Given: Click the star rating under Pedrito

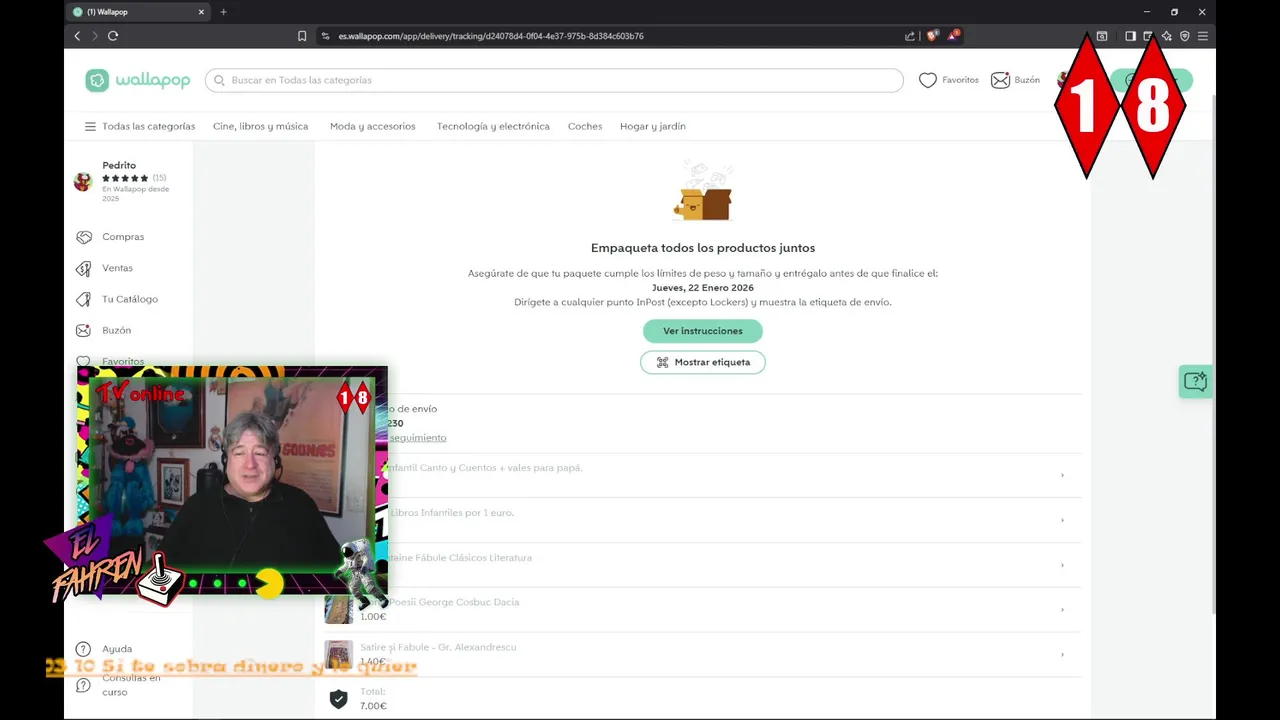Looking at the screenshot, I should [125, 178].
